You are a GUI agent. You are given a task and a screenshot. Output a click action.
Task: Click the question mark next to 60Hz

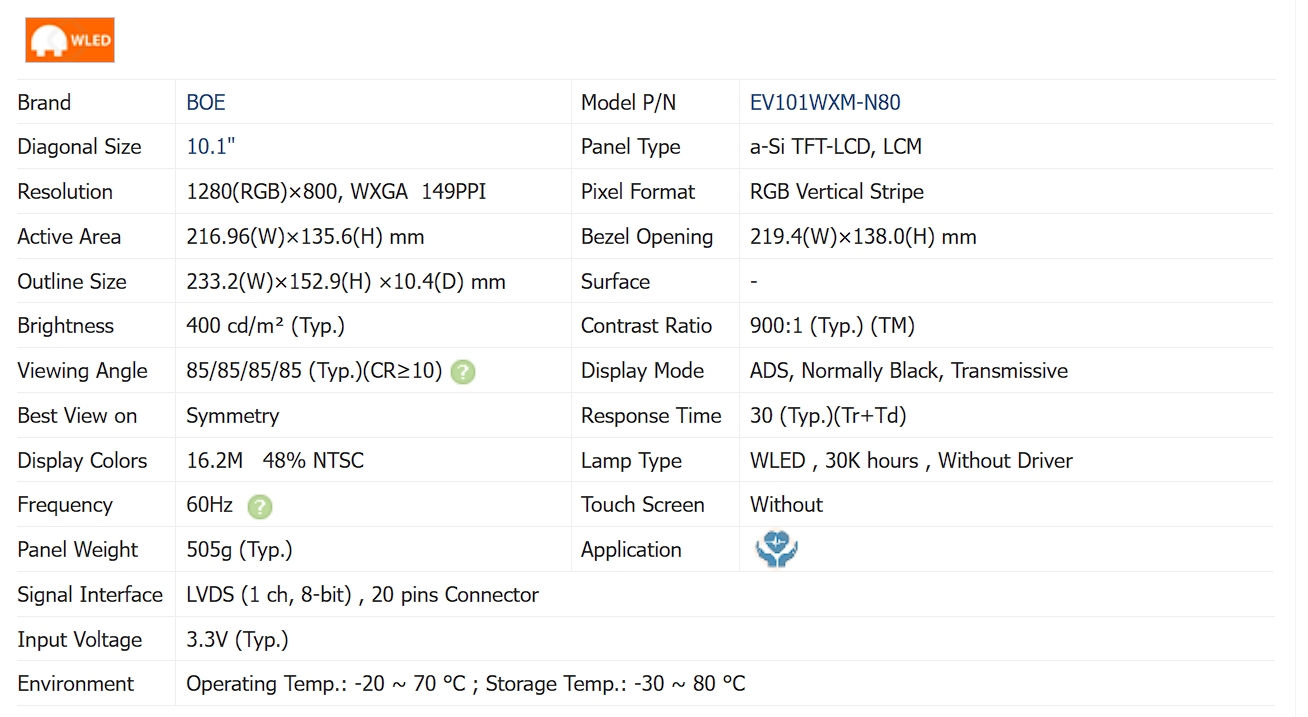point(259,507)
